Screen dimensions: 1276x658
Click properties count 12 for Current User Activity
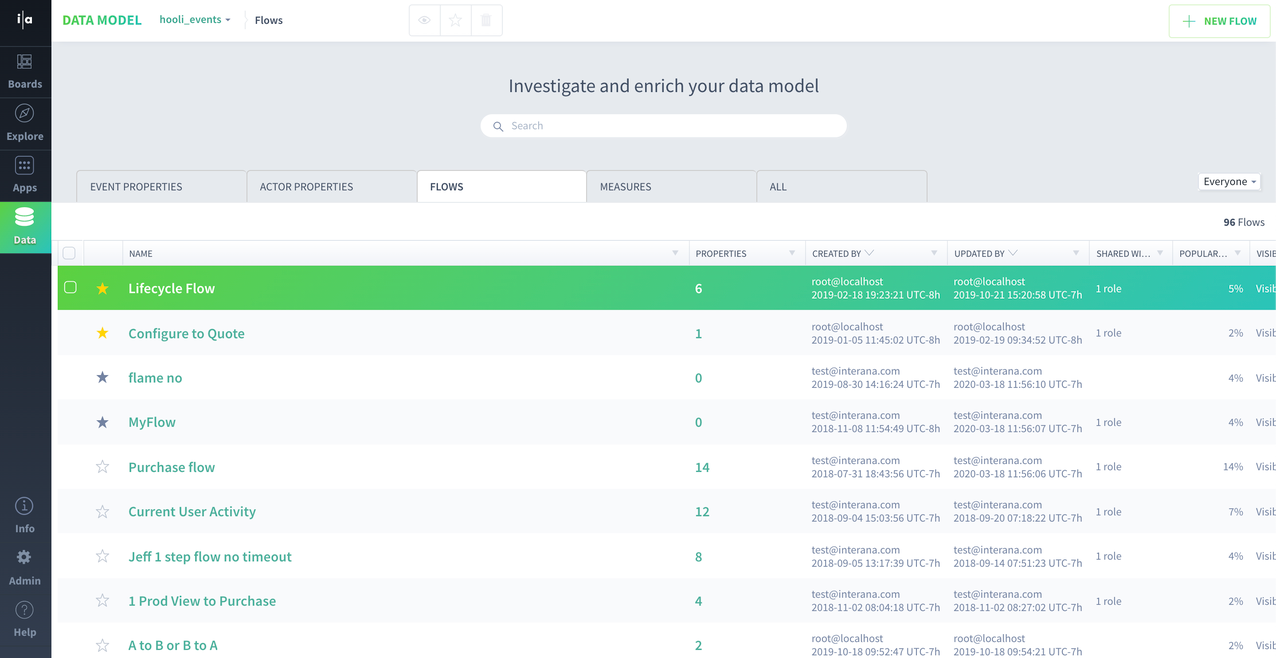[x=702, y=512]
